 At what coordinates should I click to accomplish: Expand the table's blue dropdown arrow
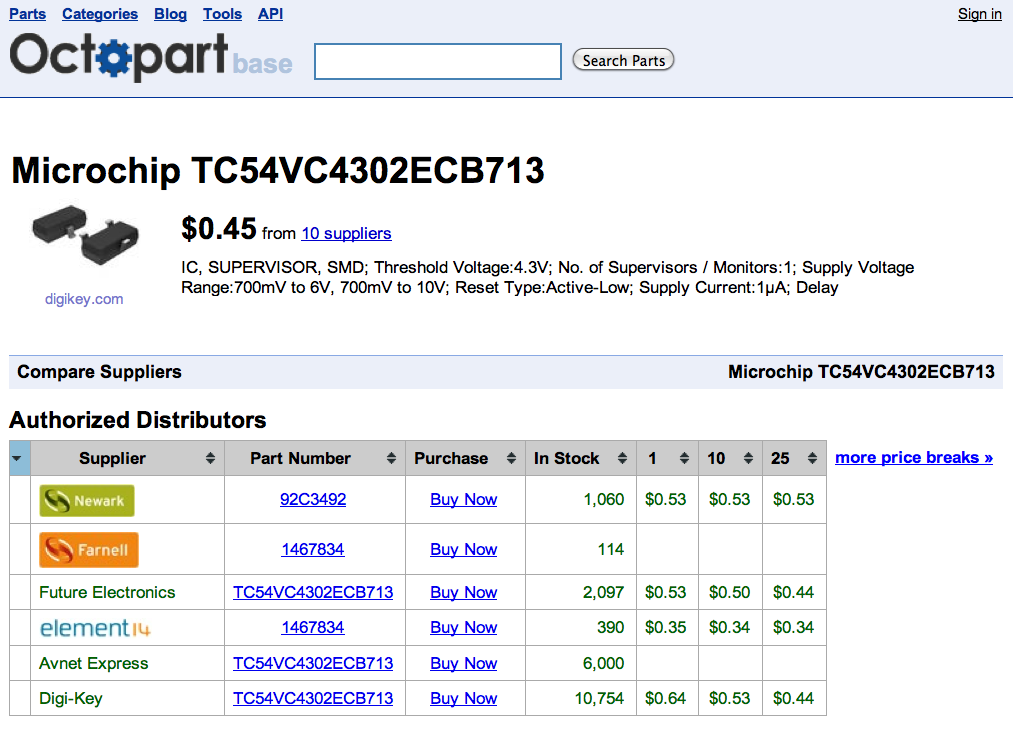(17, 459)
